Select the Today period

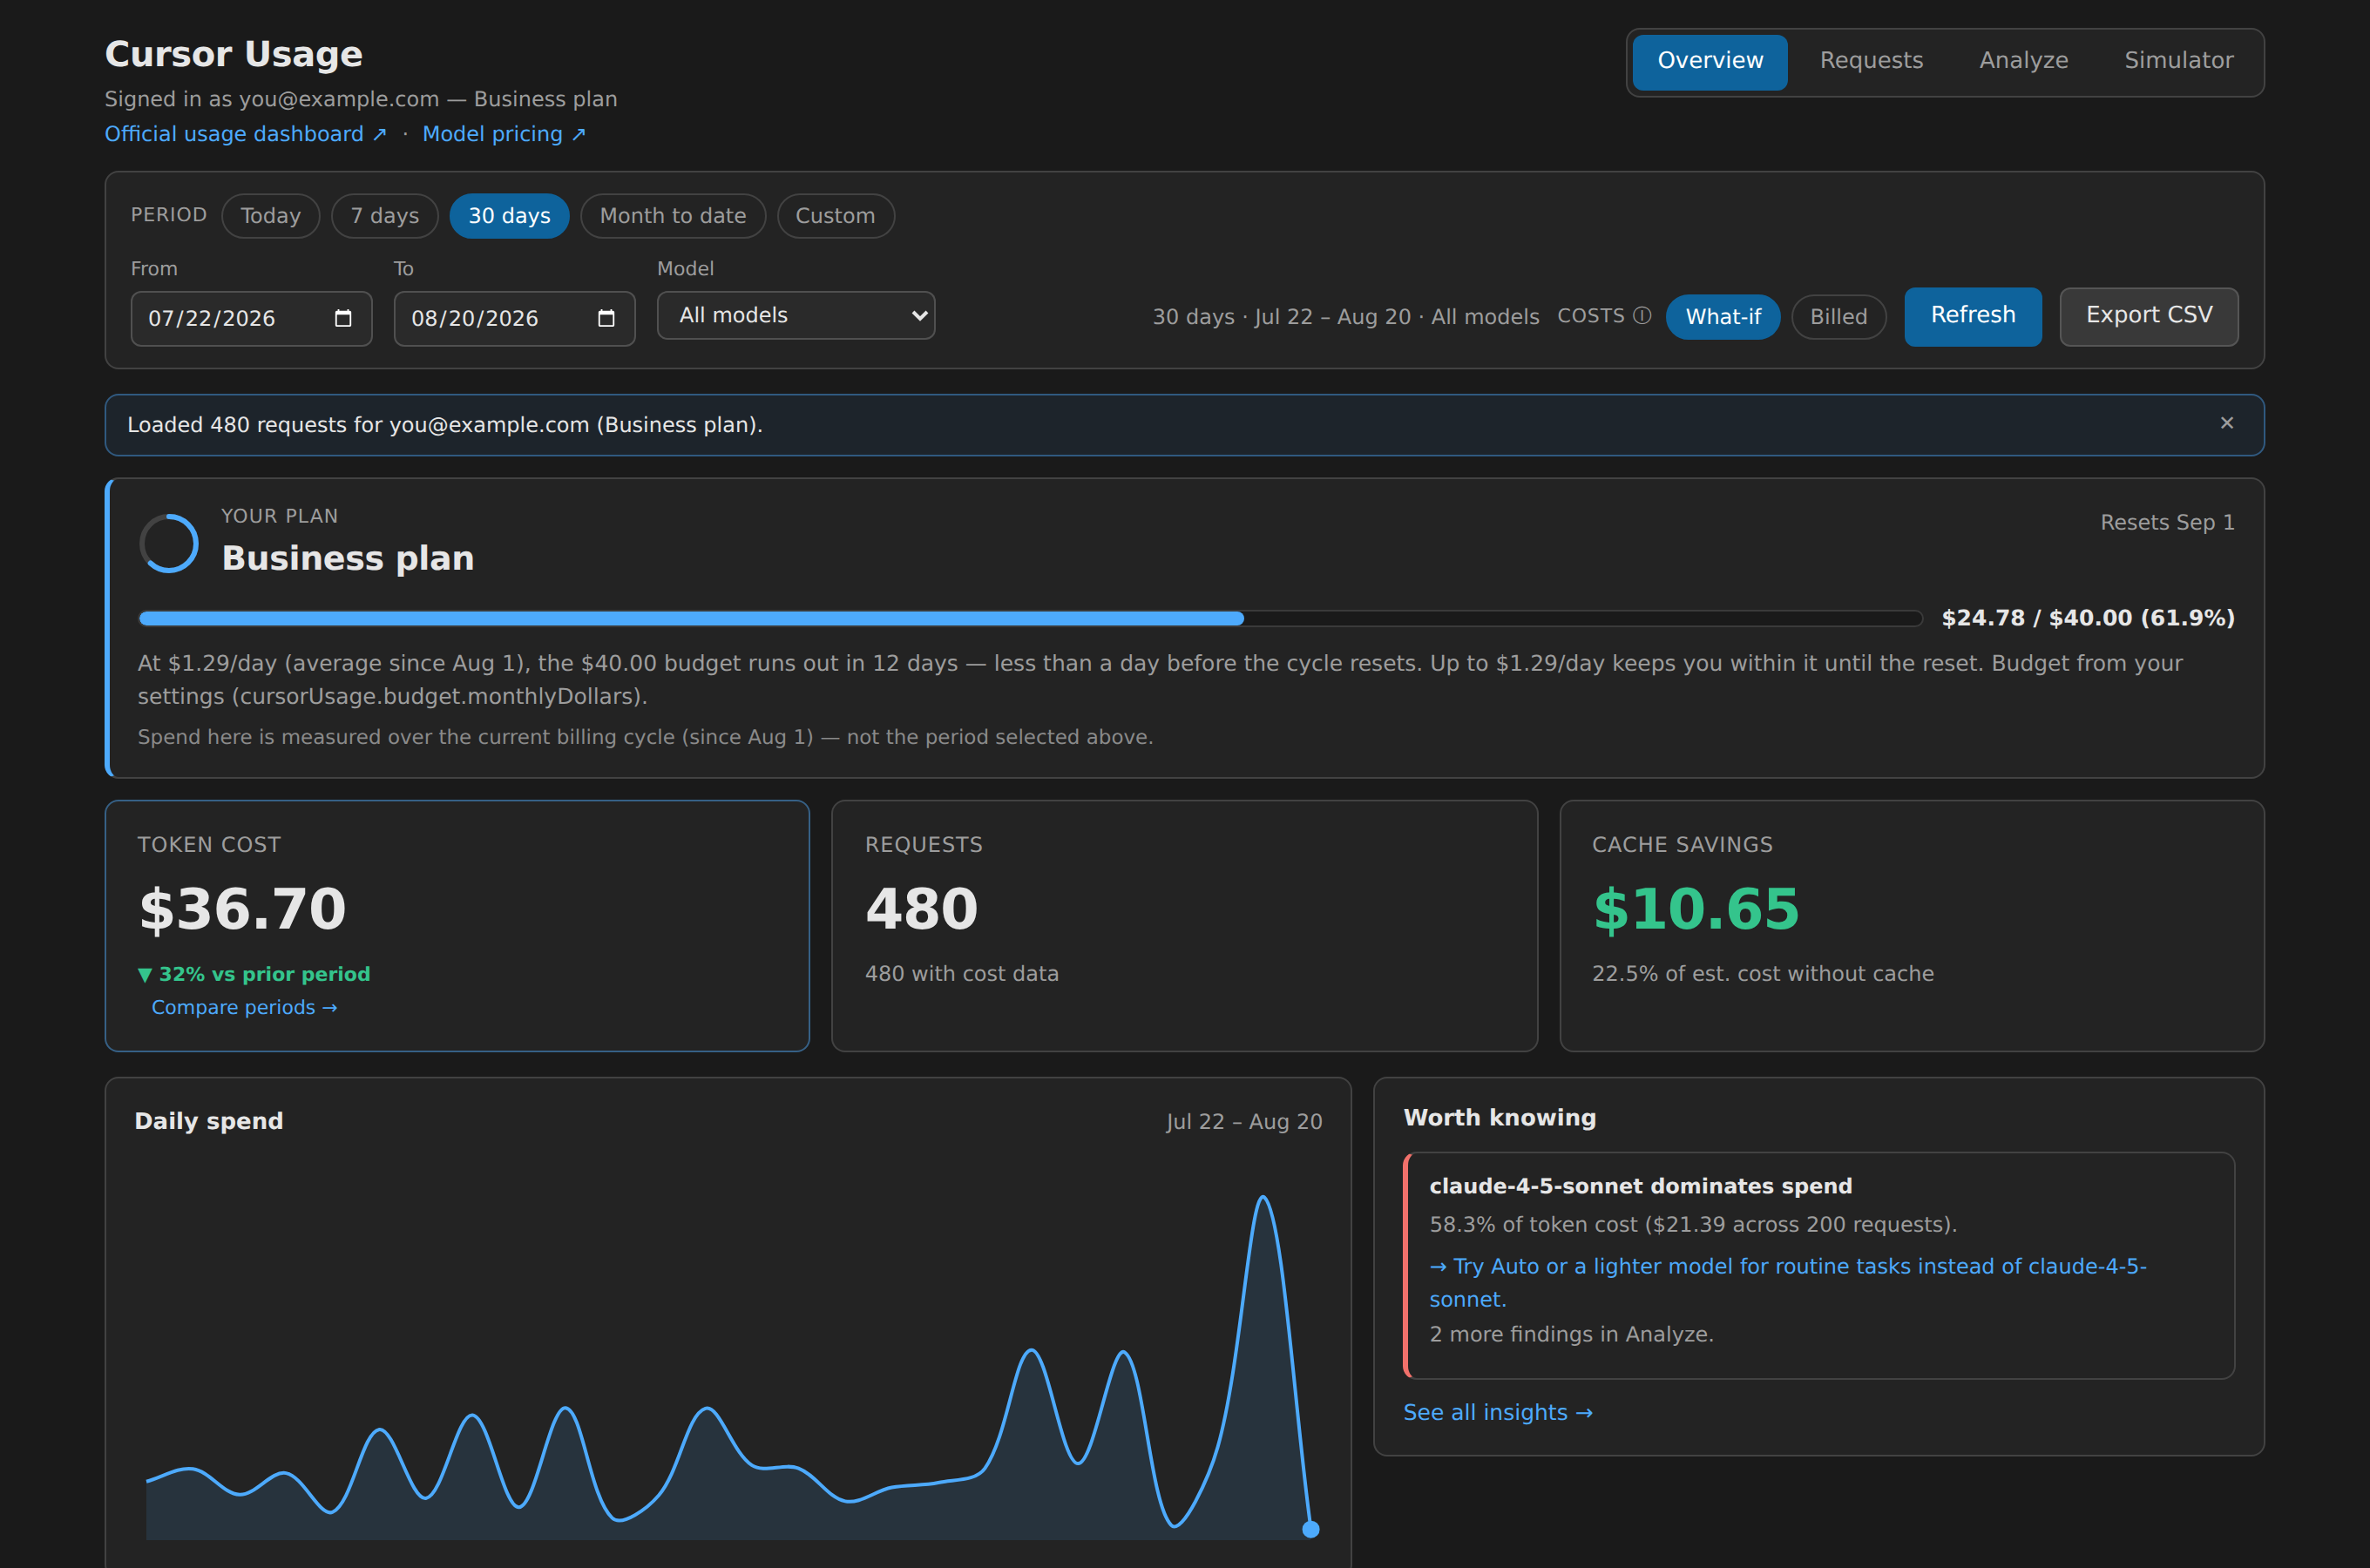click(x=270, y=216)
